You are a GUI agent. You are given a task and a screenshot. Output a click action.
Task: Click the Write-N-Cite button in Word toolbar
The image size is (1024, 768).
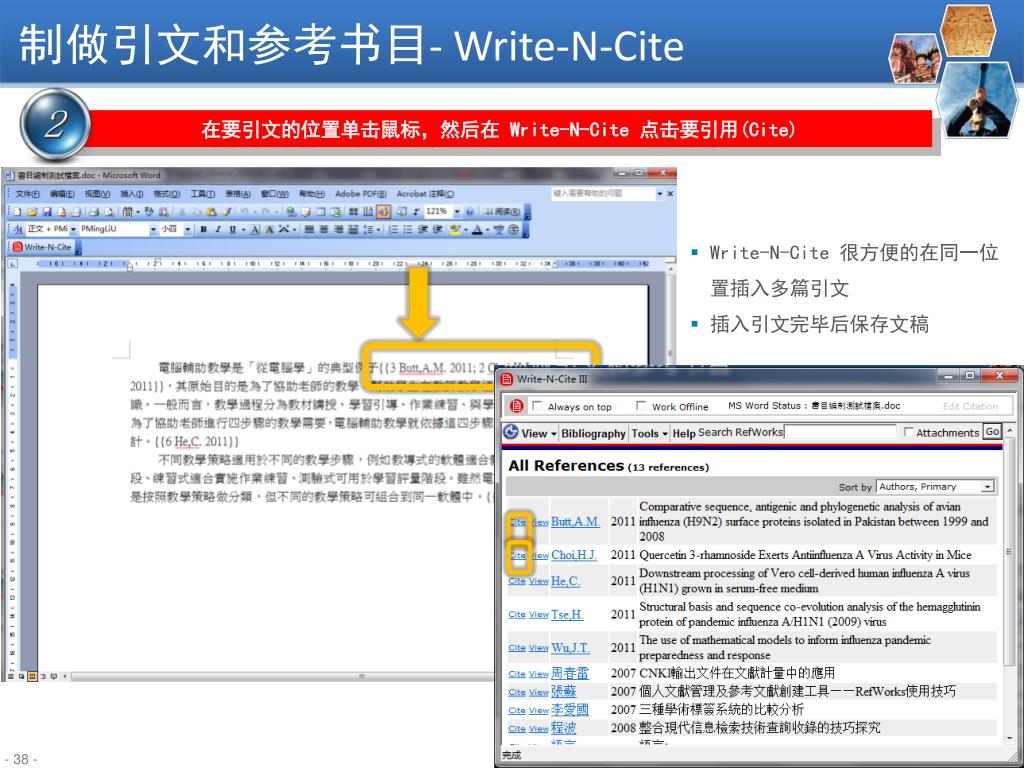42,247
